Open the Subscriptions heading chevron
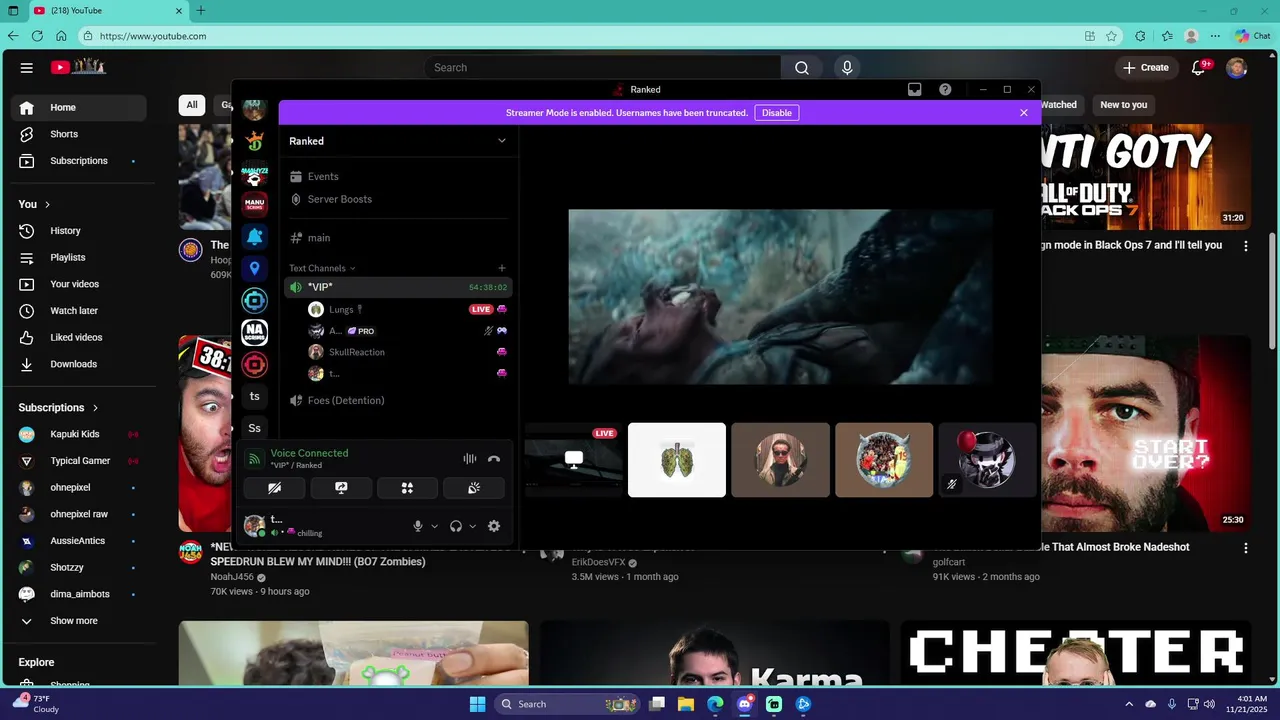The height and width of the screenshot is (720, 1280). [96, 408]
